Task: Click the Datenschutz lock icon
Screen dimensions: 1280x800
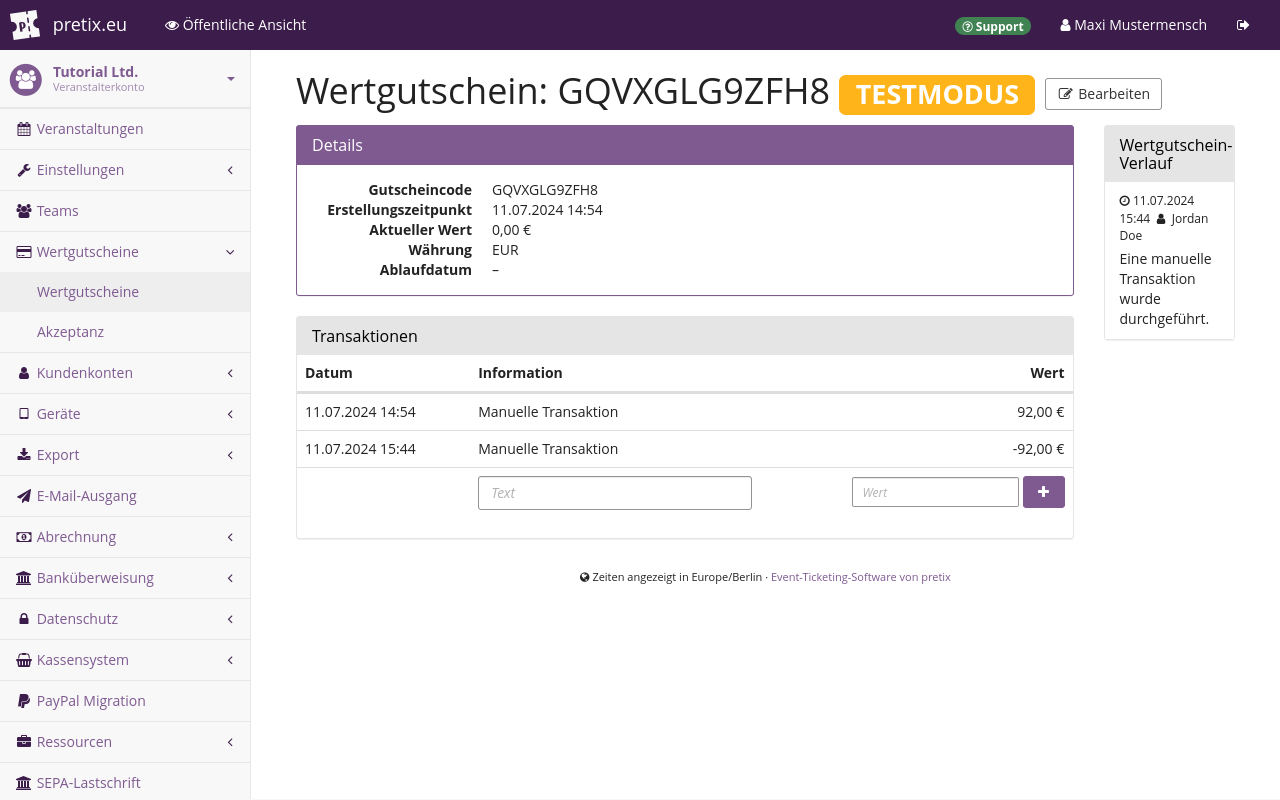Action: tap(24, 619)
